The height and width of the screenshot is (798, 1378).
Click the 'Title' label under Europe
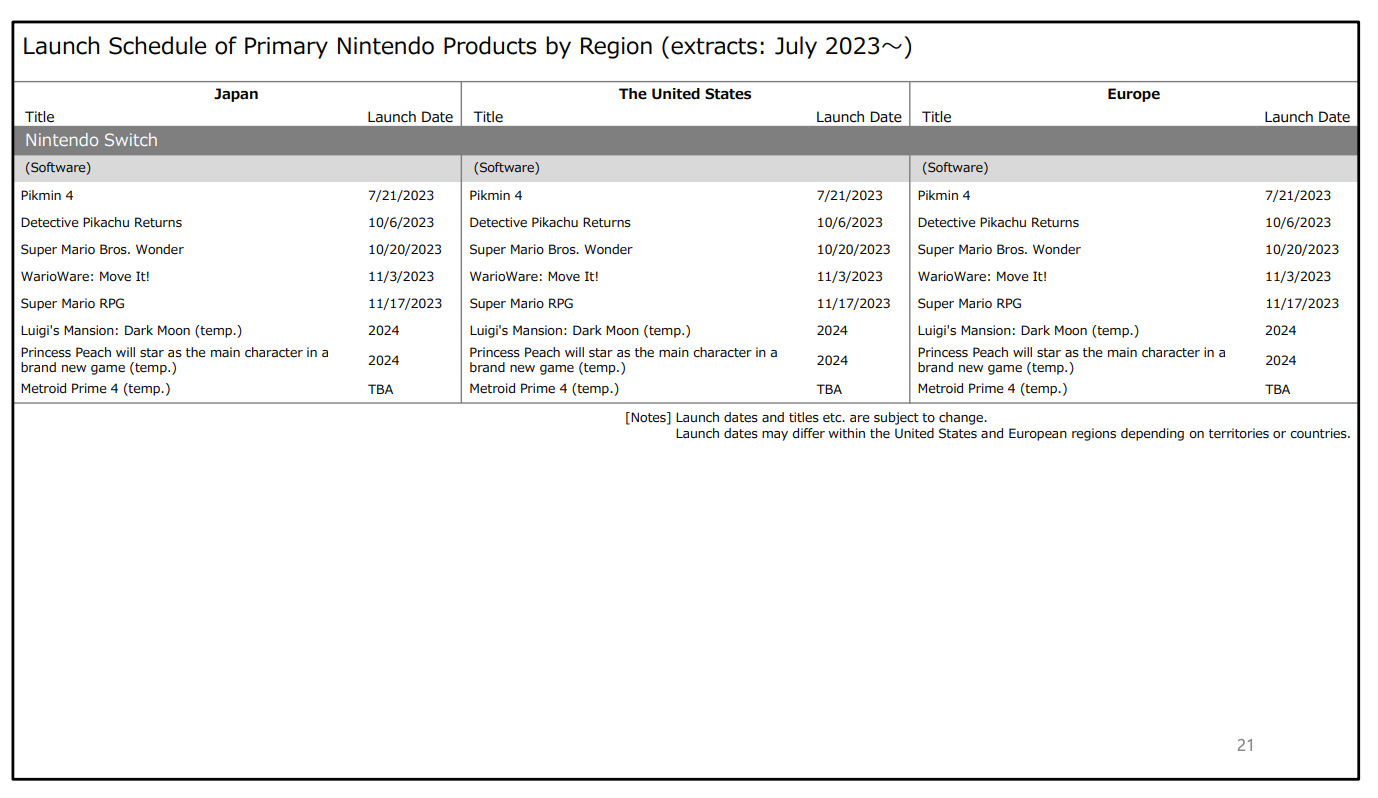[936, 117]
